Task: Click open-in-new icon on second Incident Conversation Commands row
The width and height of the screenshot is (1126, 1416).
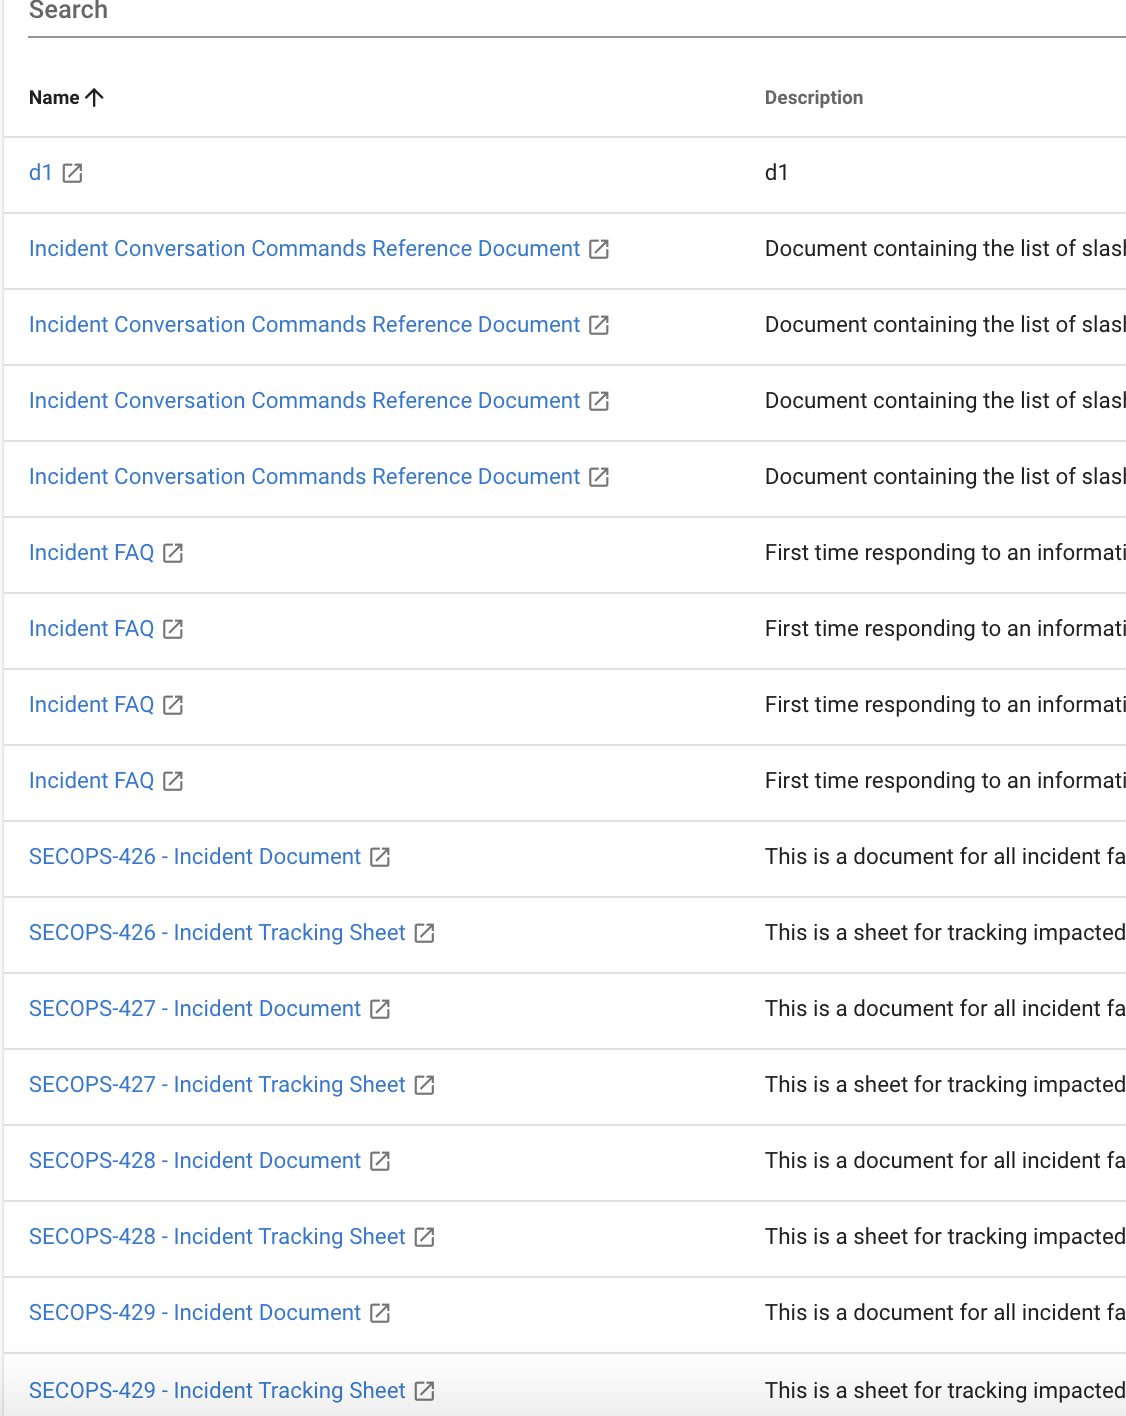Action: click(x=600, y=326)
